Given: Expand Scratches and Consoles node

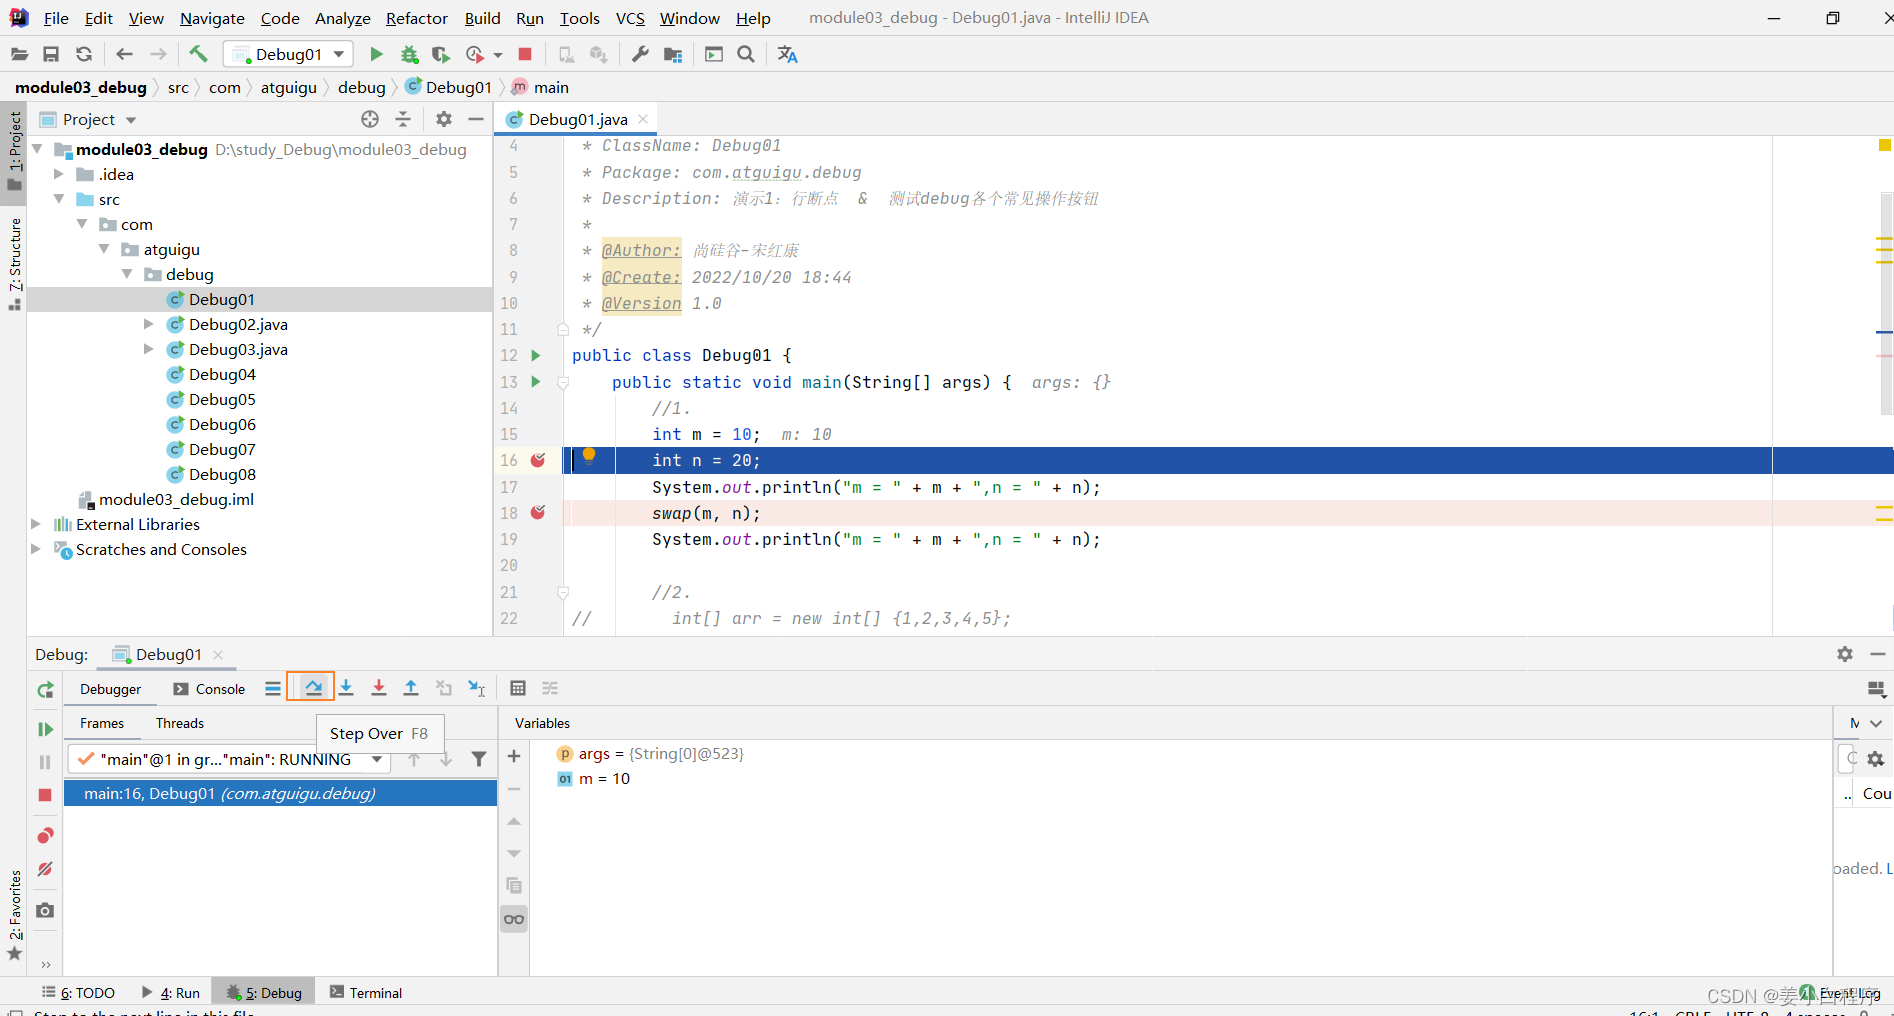Looking at the screenshot, I should point(37,549).
